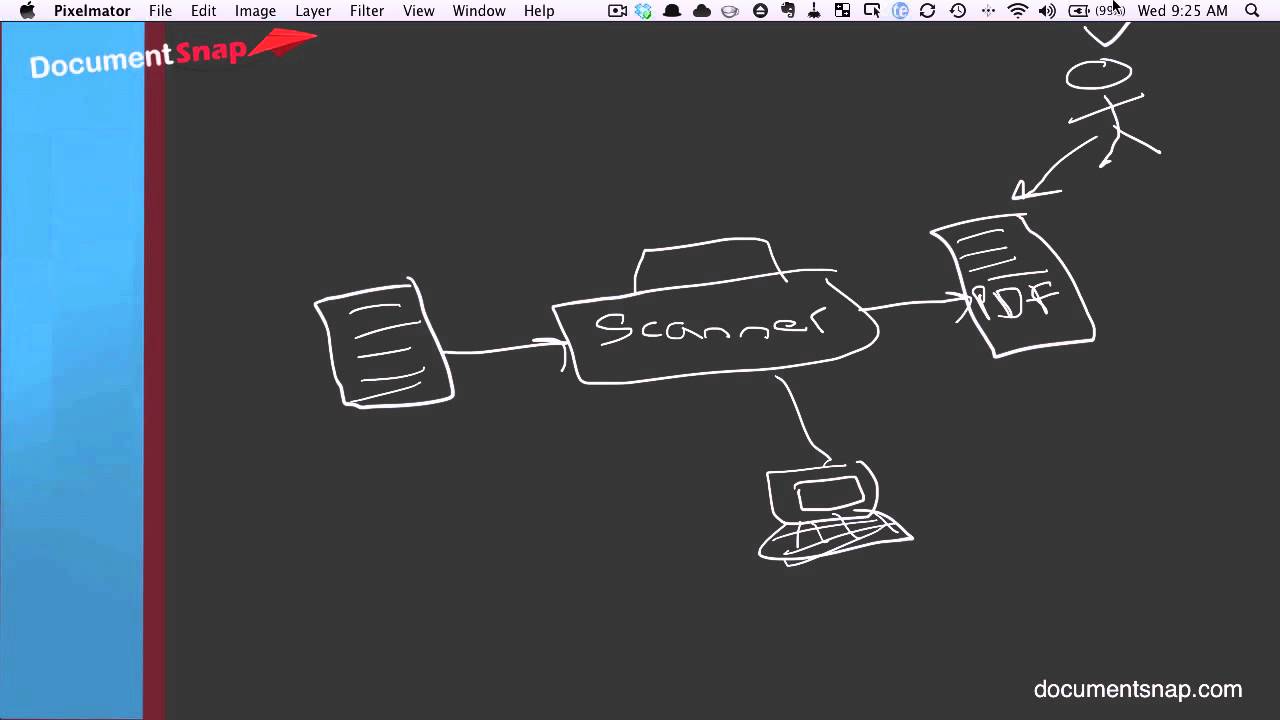The width and height of the screenshot is (1280, 720).
Task: Click the Wed 9:25 AM clock
Action: [x=1183, y=11]
